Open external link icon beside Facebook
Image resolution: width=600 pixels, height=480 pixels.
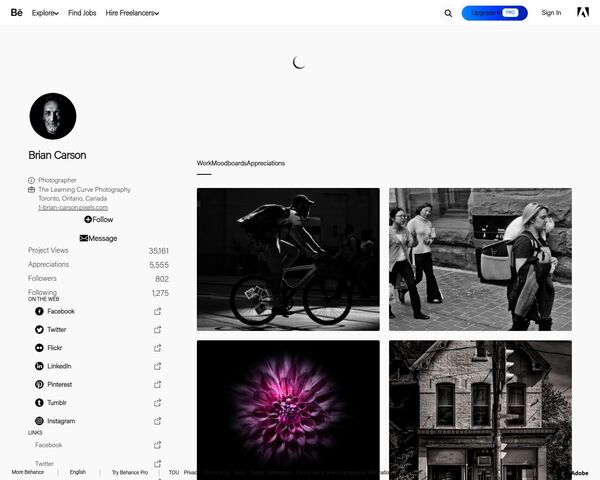click(157, 311)
